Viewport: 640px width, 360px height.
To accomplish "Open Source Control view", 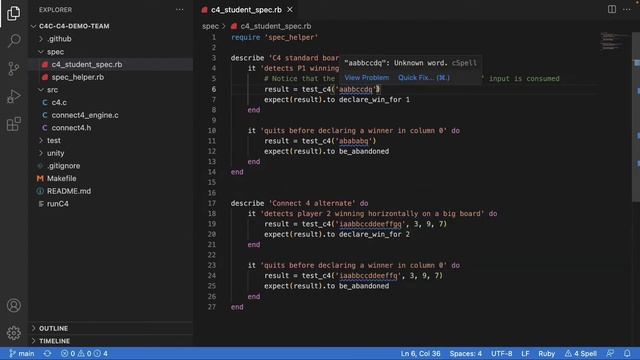I will point(13,69).
